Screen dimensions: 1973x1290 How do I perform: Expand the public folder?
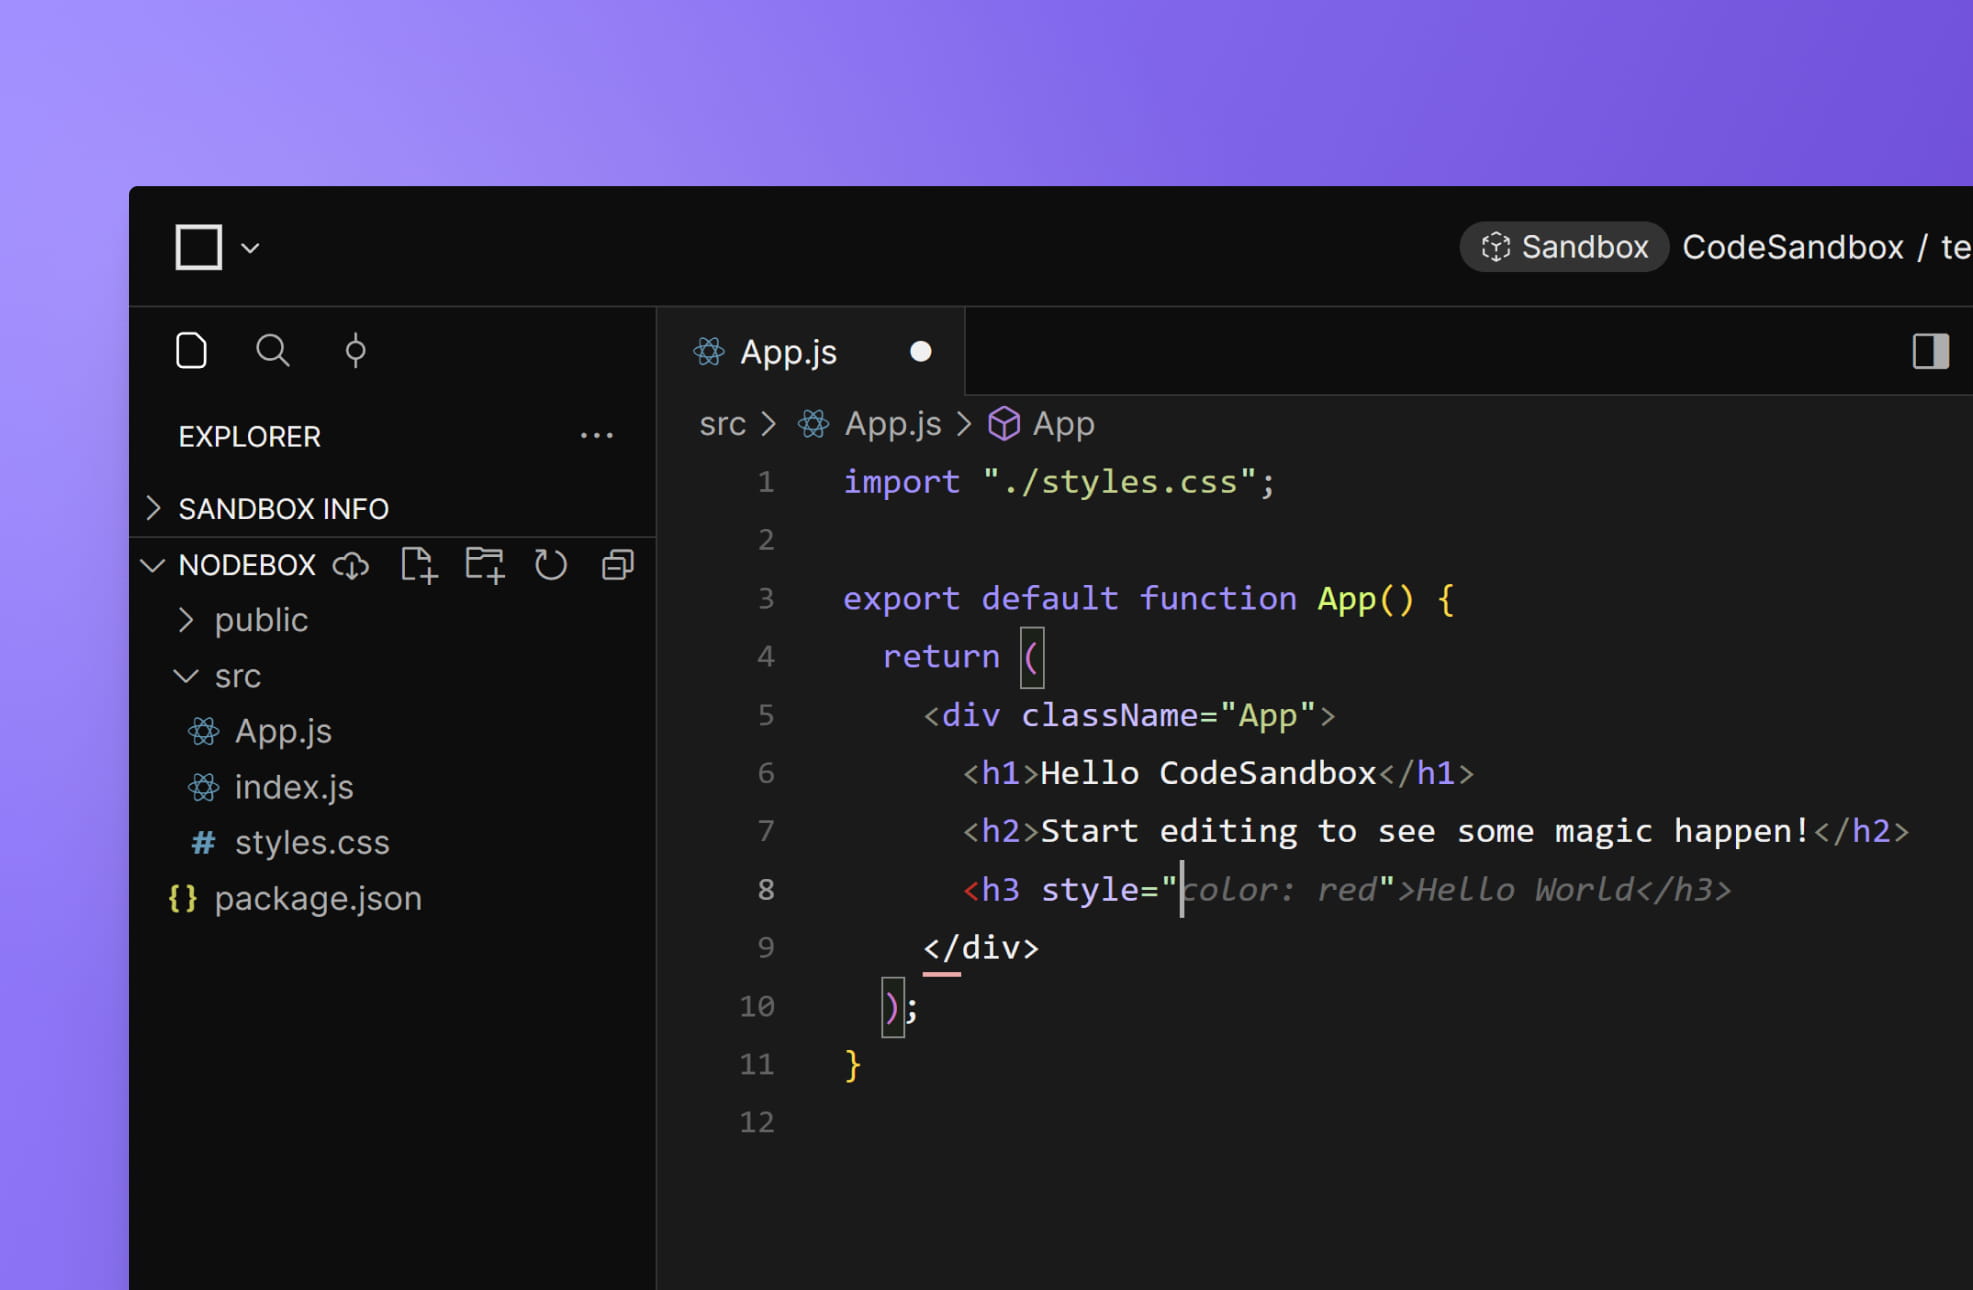pyautogui.click(x=261, y=619)
